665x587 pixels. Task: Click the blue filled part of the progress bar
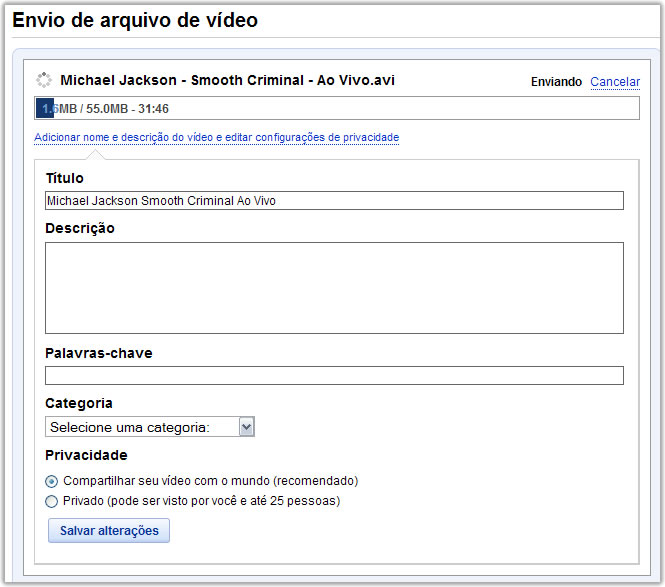pyautogui.click(x=44, y=108)
